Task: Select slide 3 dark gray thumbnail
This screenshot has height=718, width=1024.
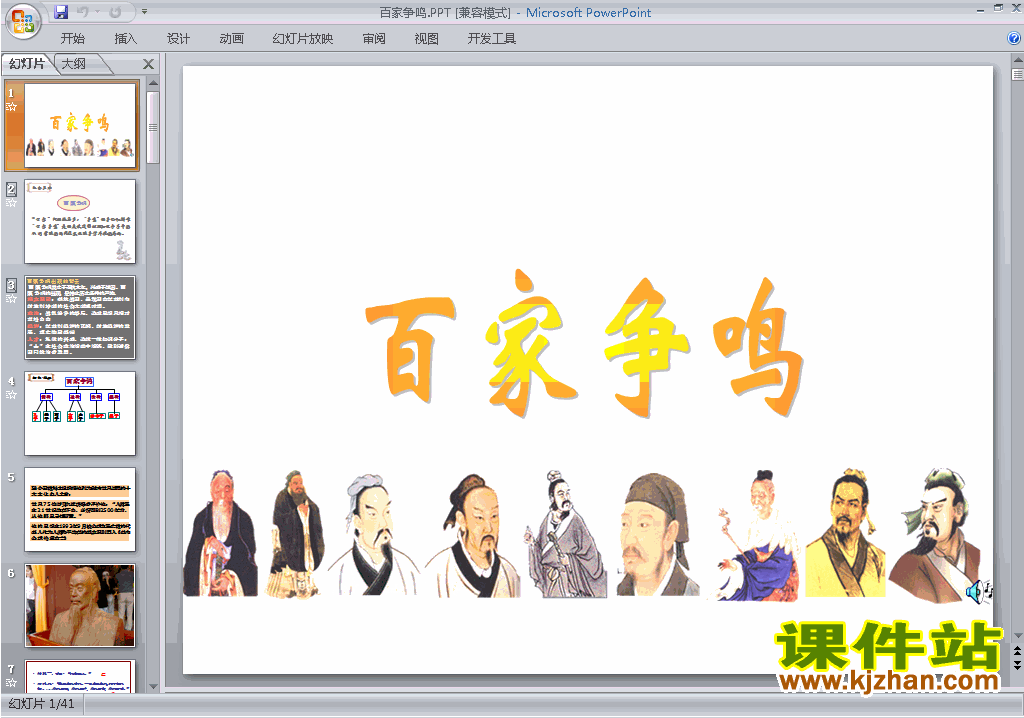Action: click(x=80, y=318)
